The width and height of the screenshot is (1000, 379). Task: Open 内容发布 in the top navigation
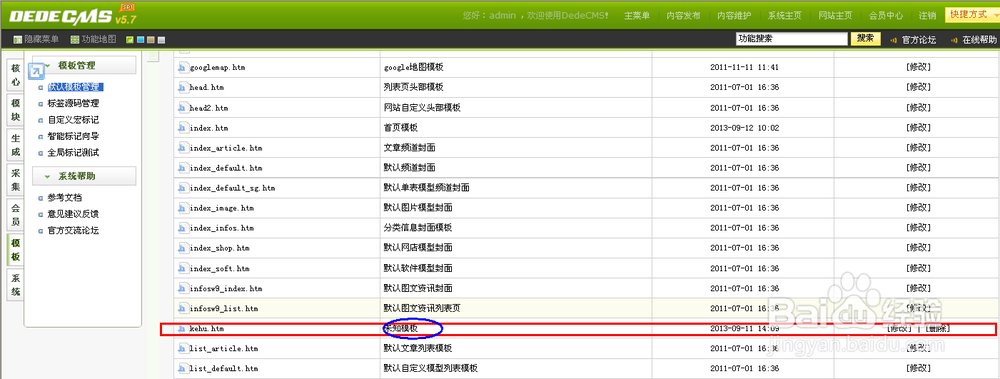(x=683, y=15)
